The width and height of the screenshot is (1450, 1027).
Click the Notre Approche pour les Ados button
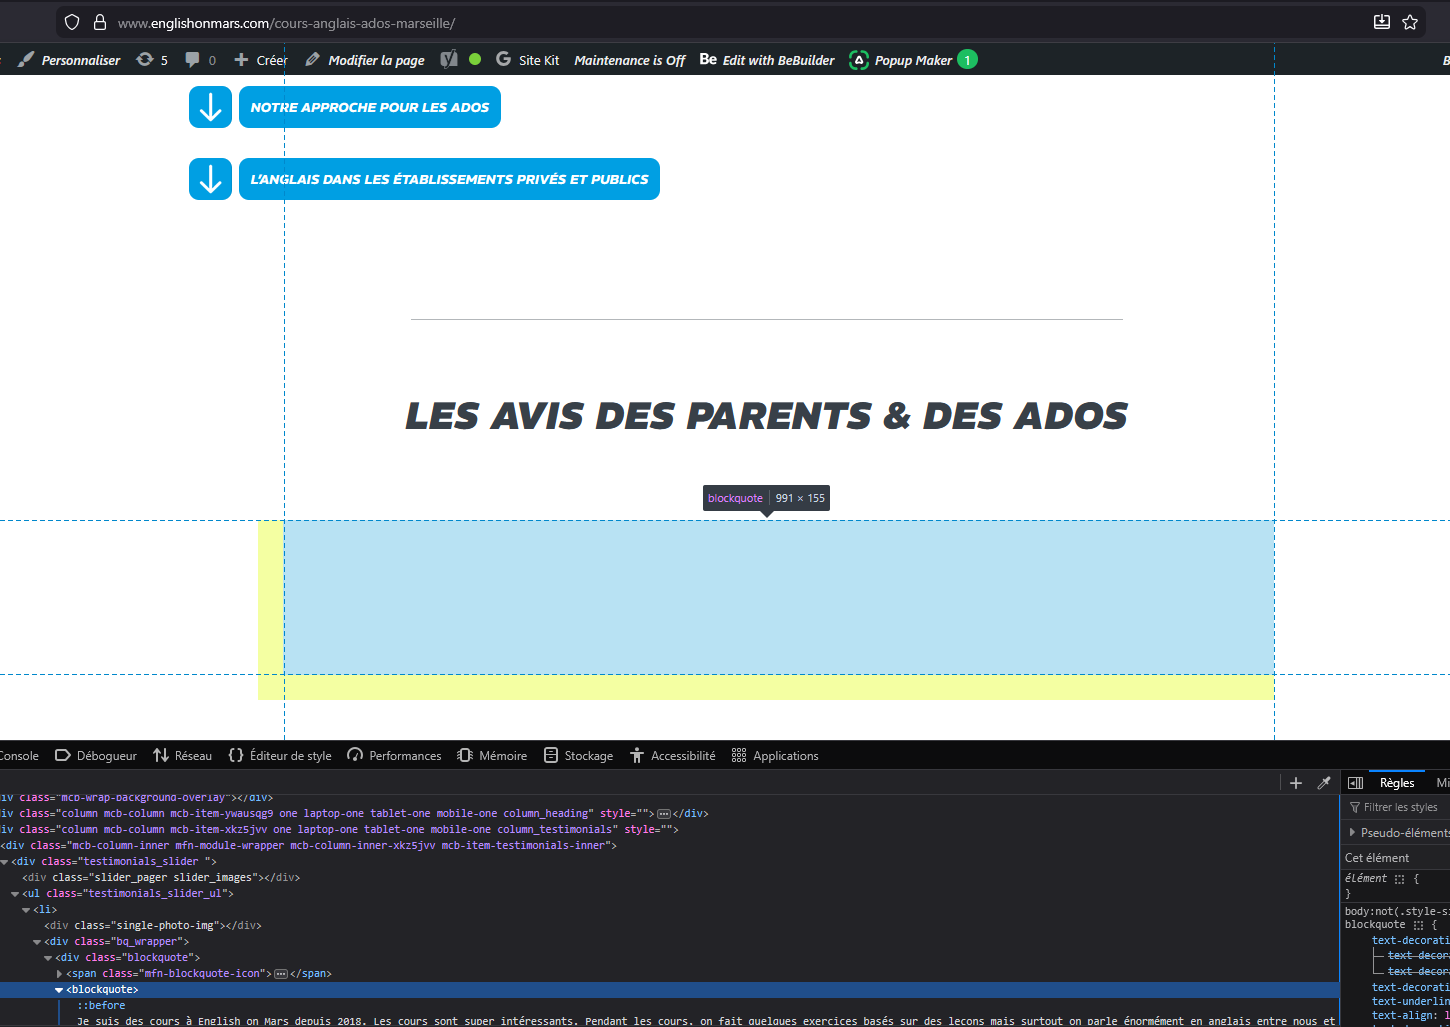coord(369,107)
